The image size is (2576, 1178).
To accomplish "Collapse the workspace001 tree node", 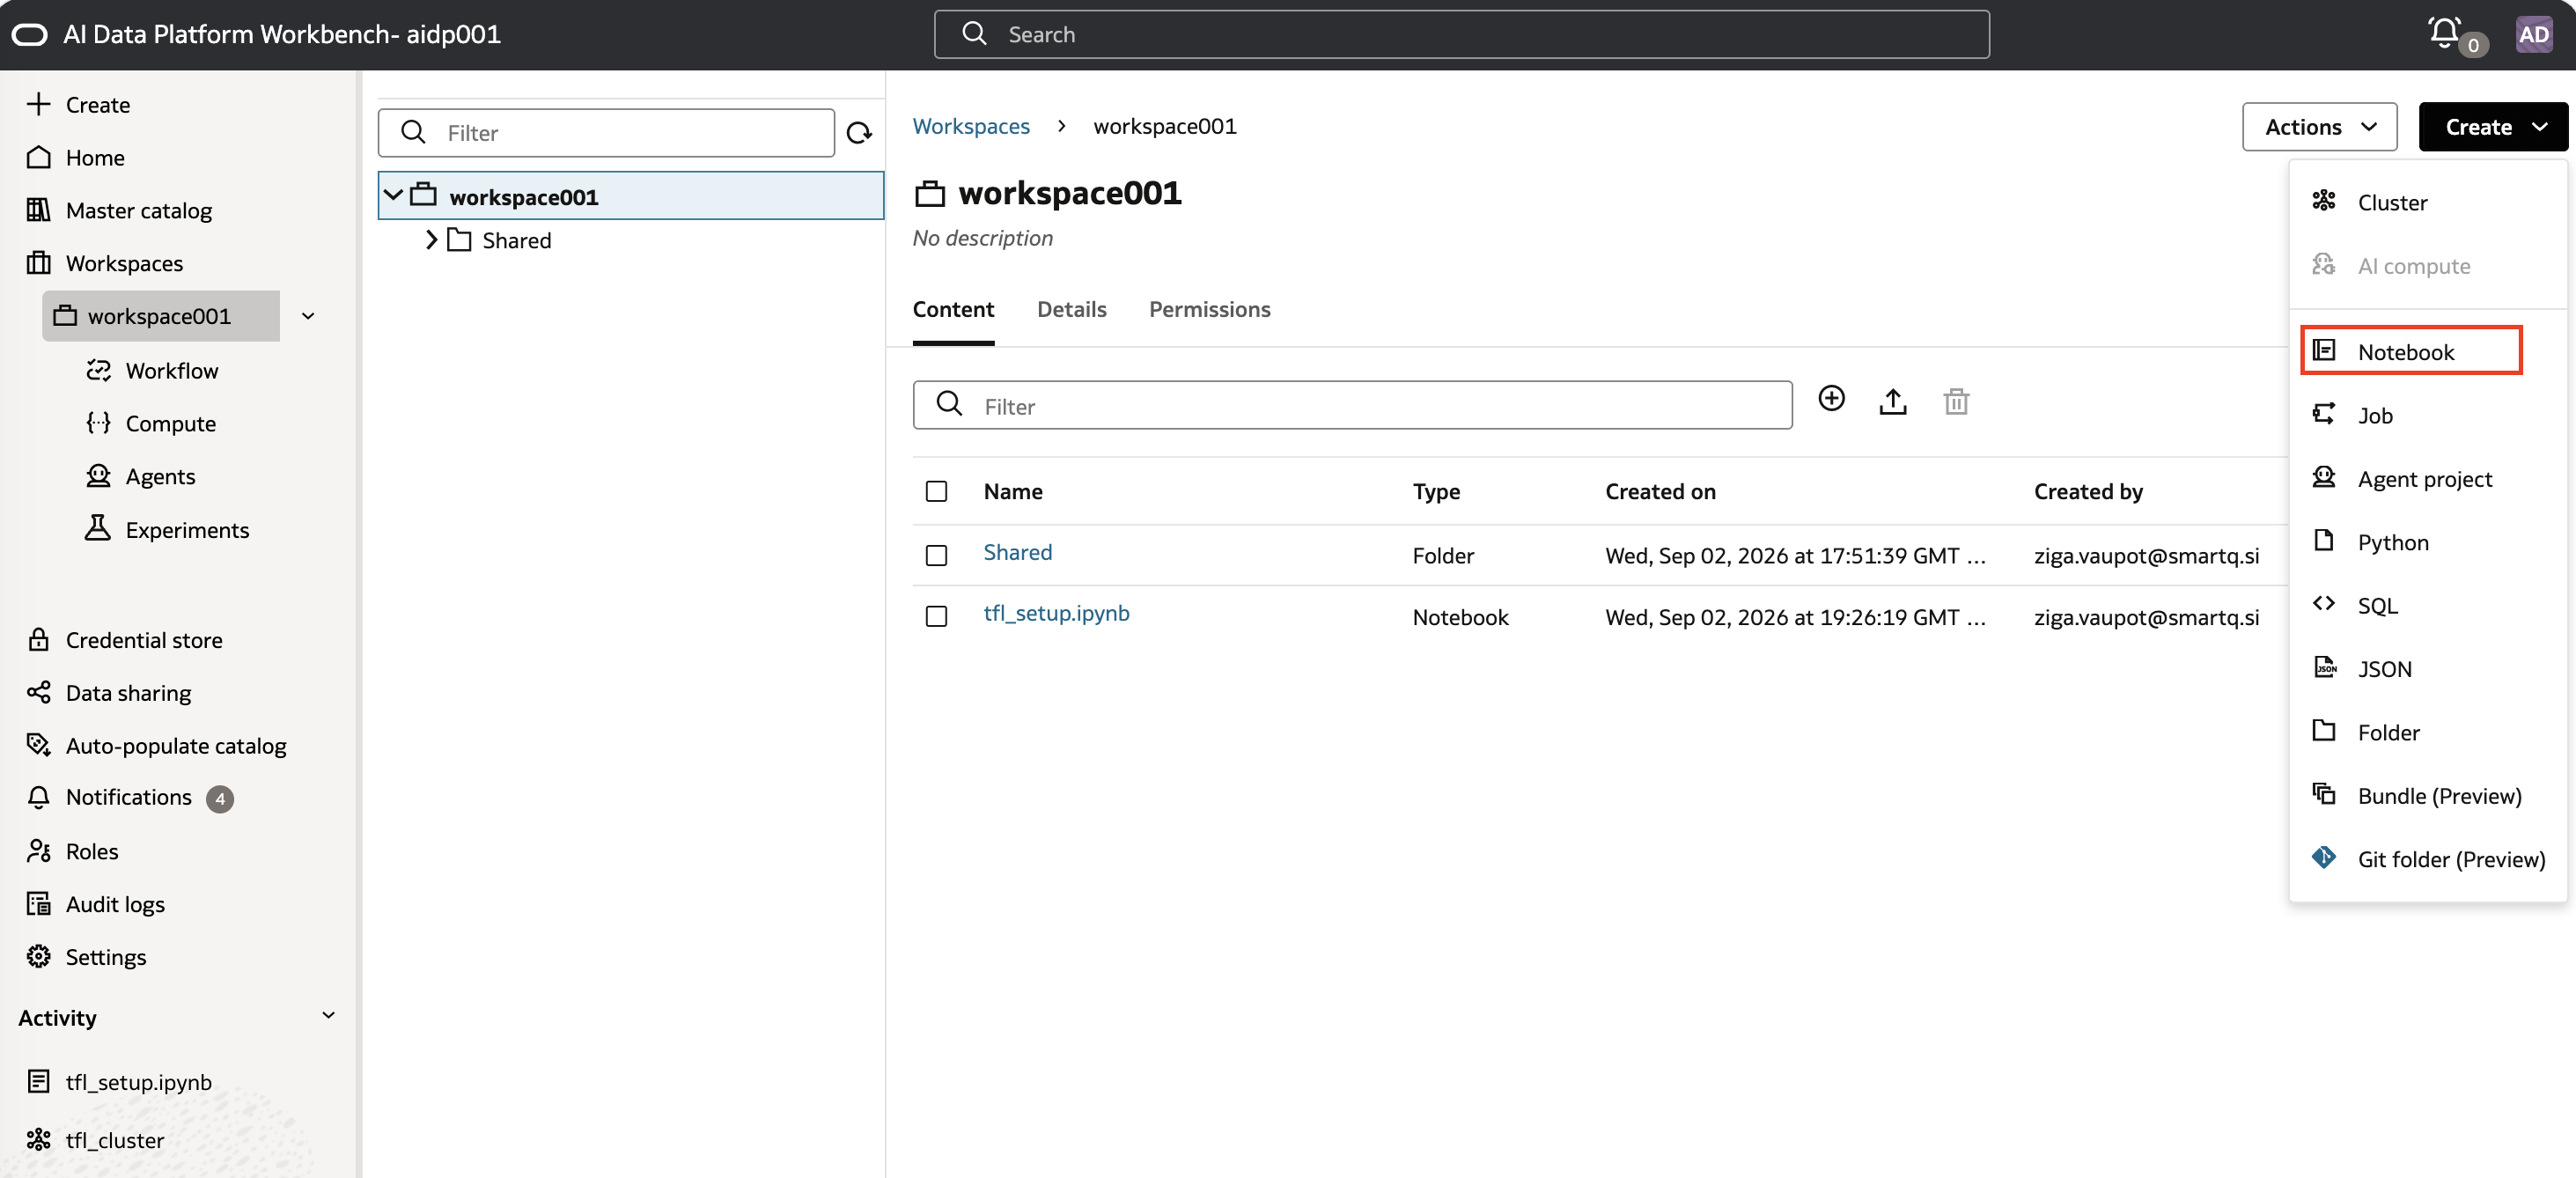I will [393, 195].
